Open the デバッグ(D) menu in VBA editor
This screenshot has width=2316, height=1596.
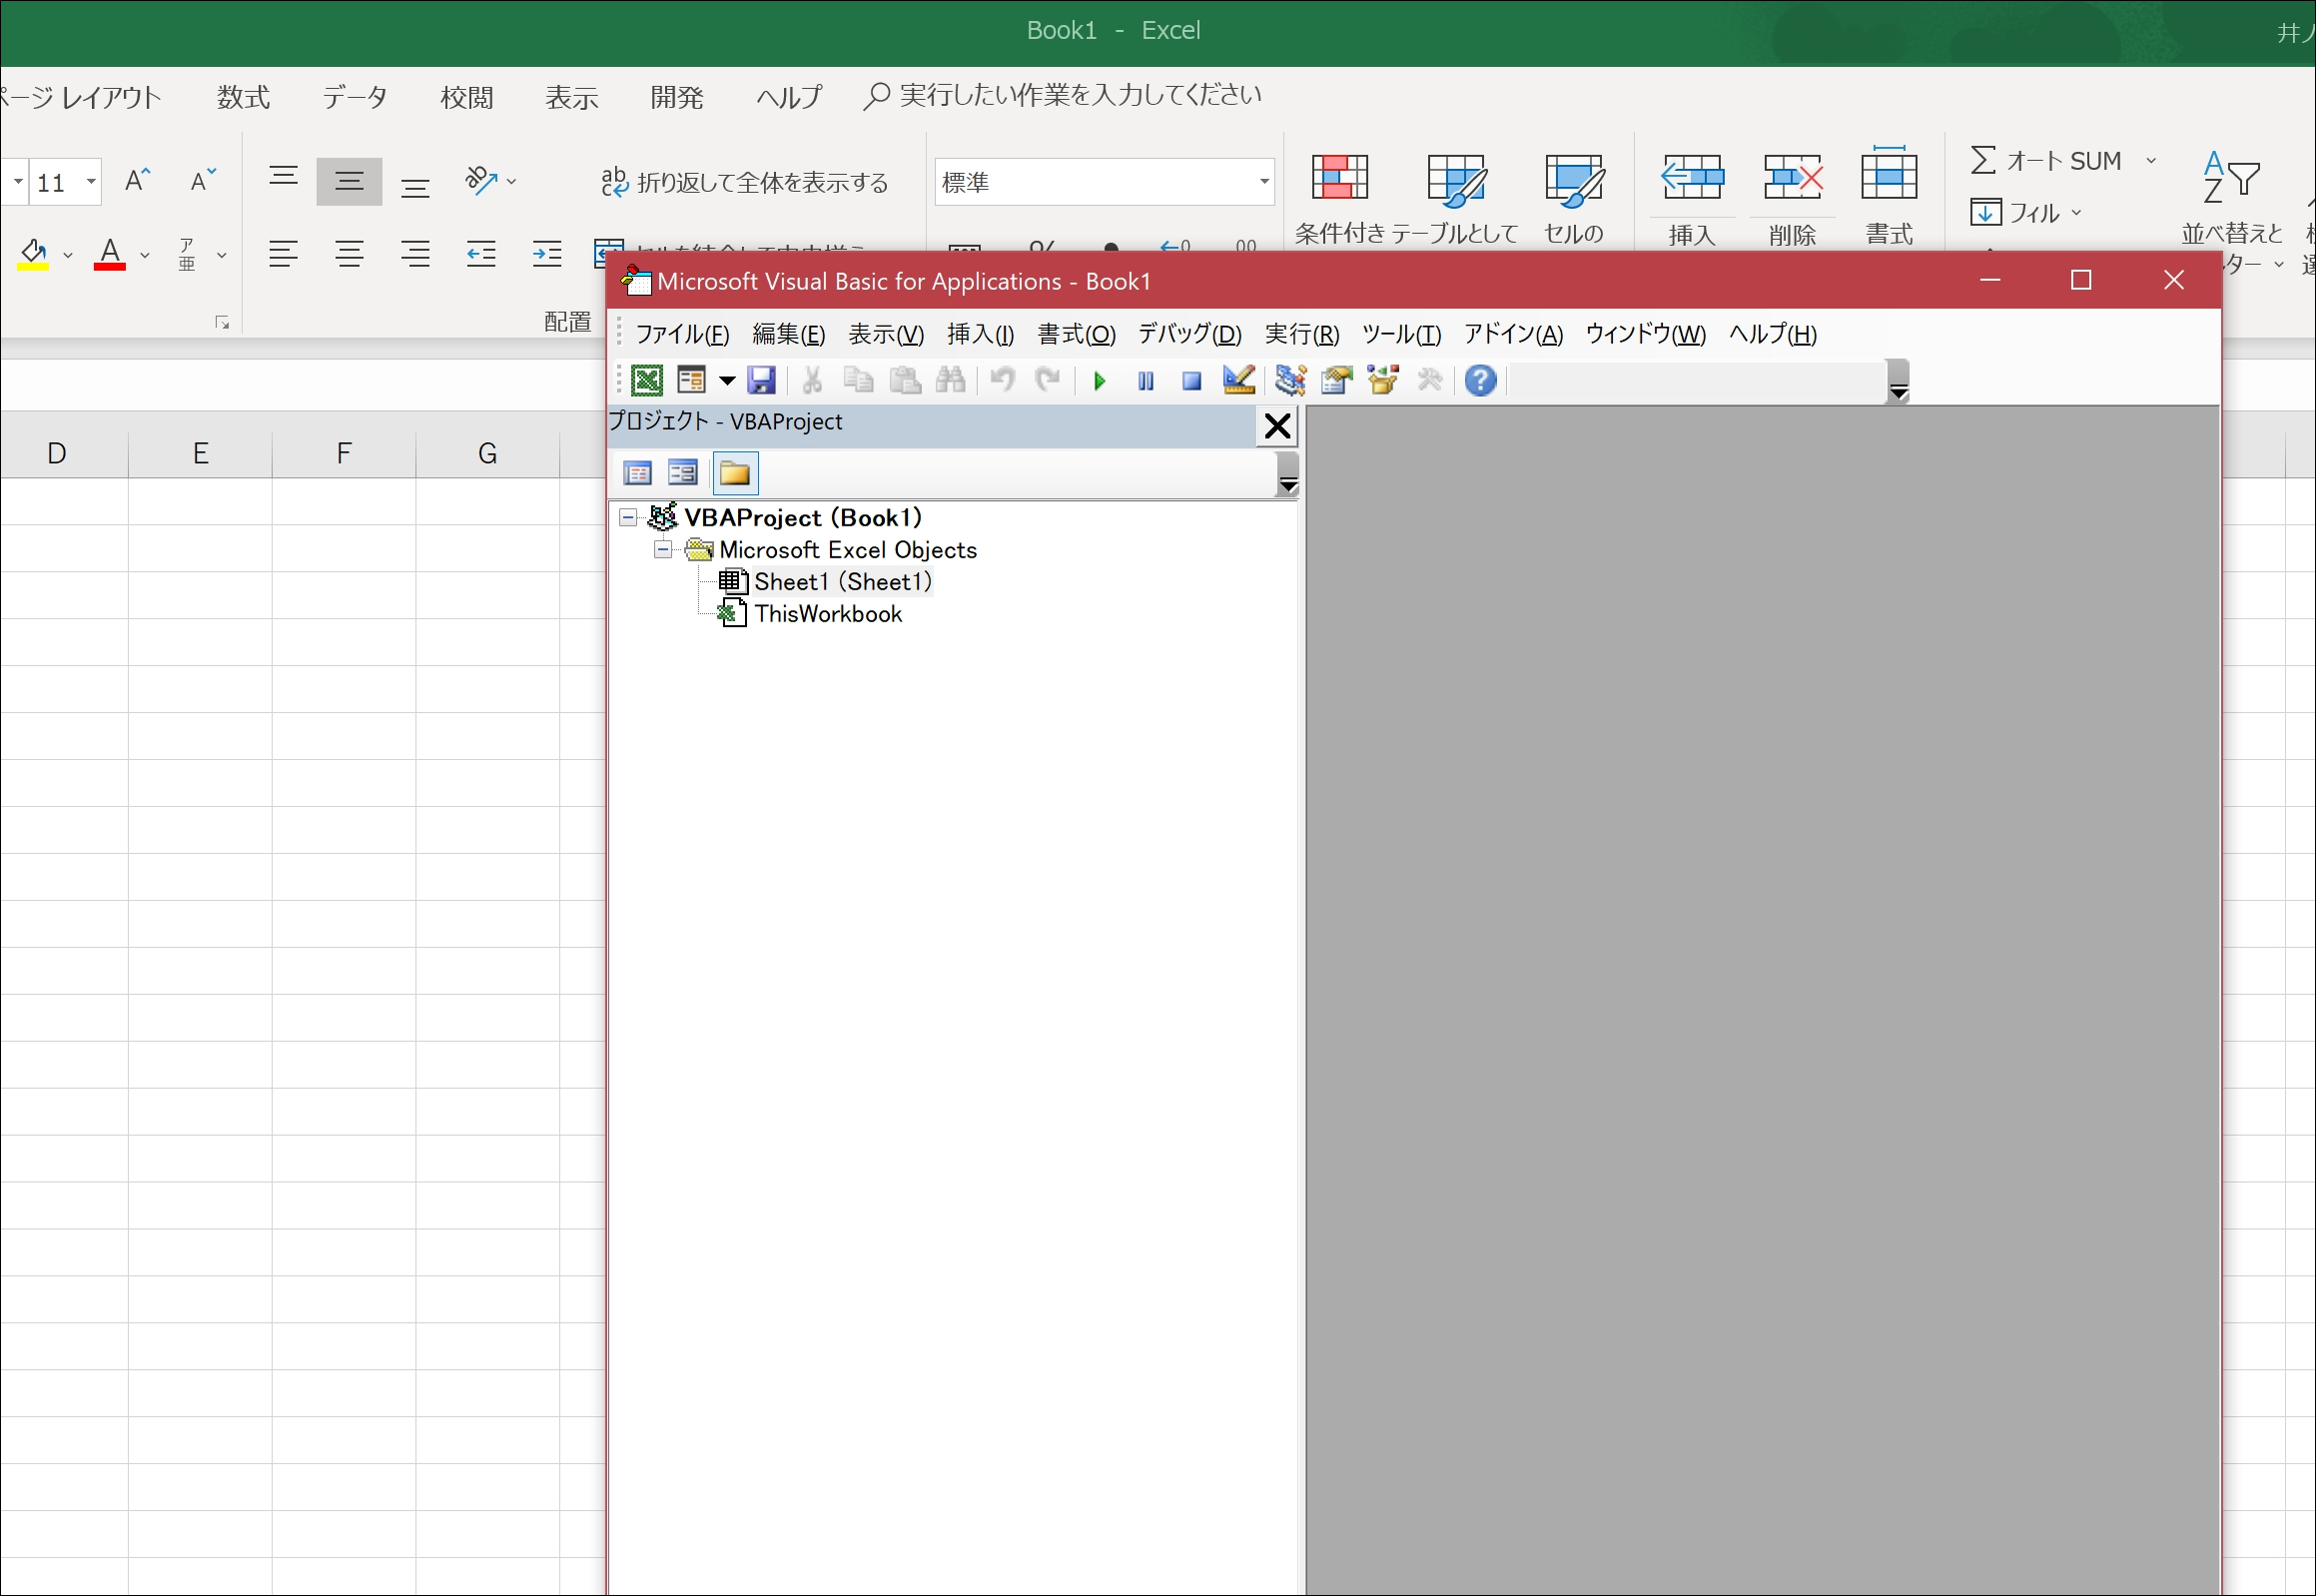click(1190, 334)
